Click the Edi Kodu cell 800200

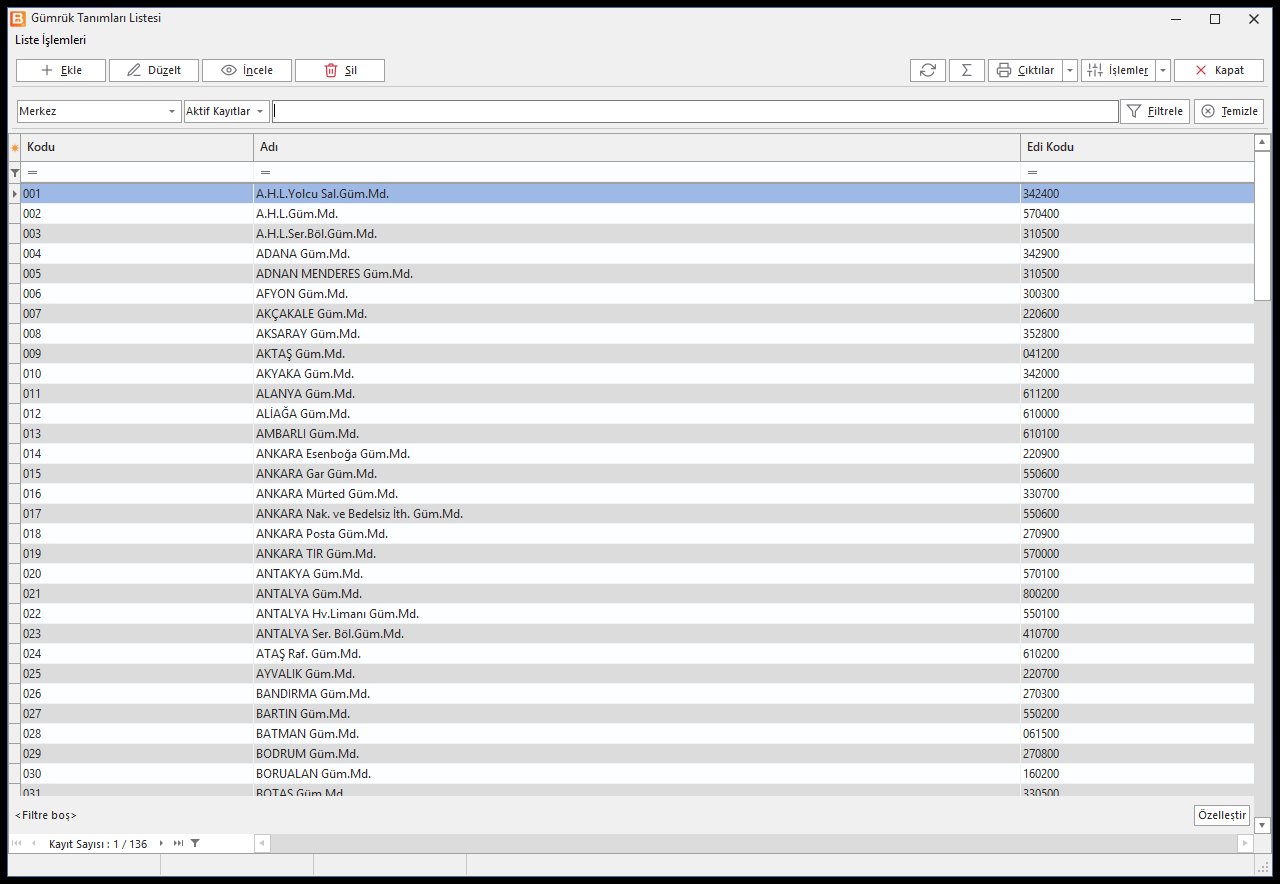[x=1137, y=594]
